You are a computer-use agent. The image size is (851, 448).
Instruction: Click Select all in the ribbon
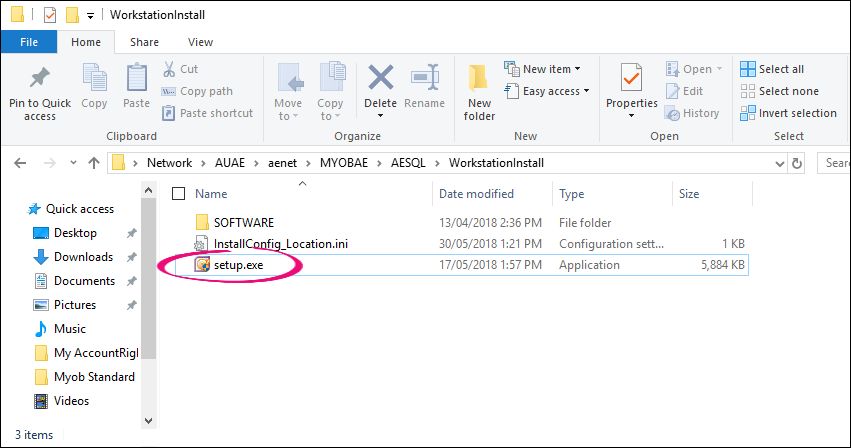(772, 69)
